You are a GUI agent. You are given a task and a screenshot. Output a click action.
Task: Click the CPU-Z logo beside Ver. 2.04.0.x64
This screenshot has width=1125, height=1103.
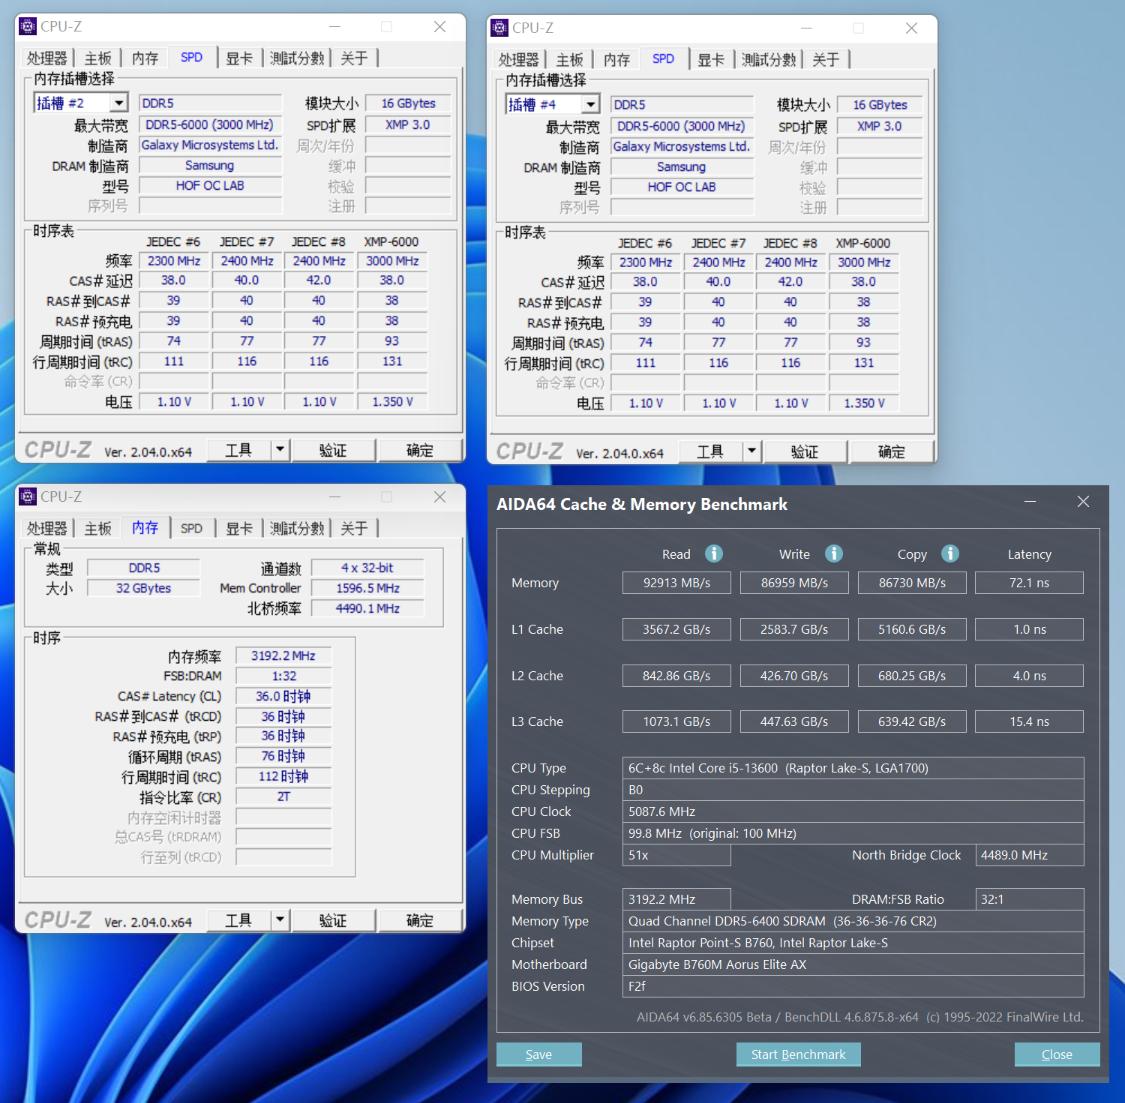pyautogui.click(x=60, y=449)
